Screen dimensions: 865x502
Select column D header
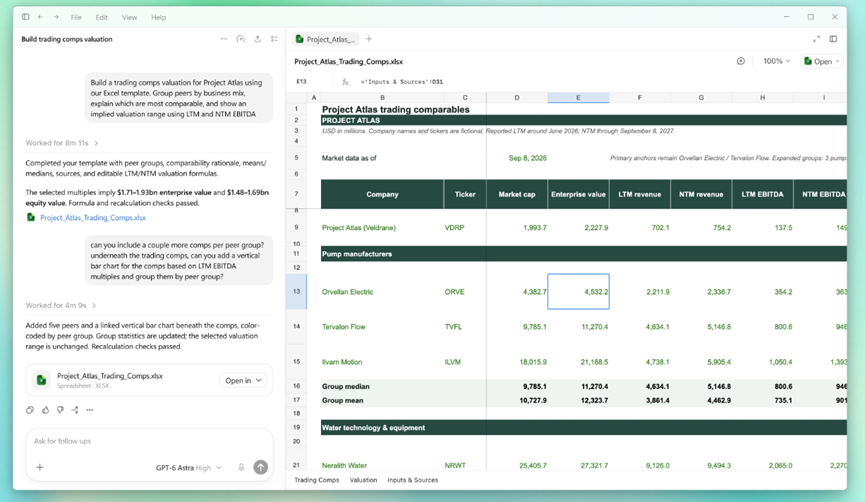pyautogui.click(x=517, y=98)
